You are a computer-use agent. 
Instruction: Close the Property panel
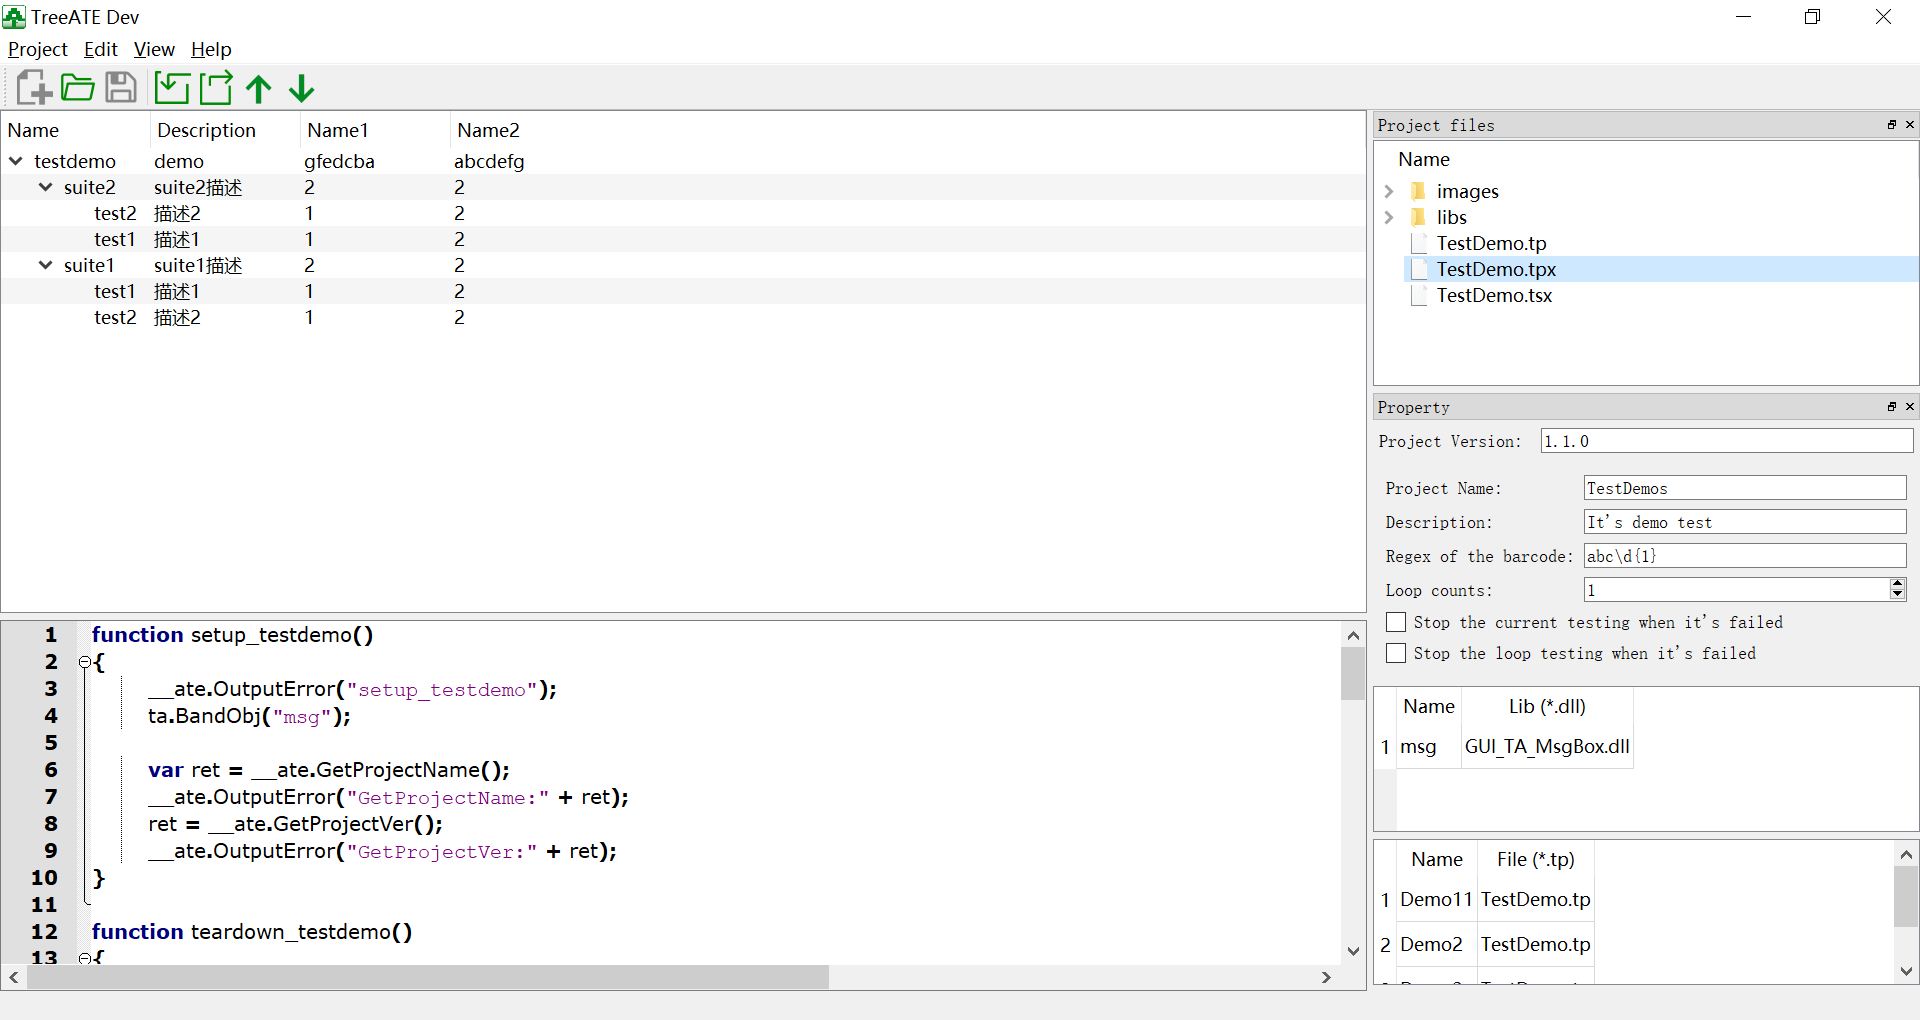1910,407
